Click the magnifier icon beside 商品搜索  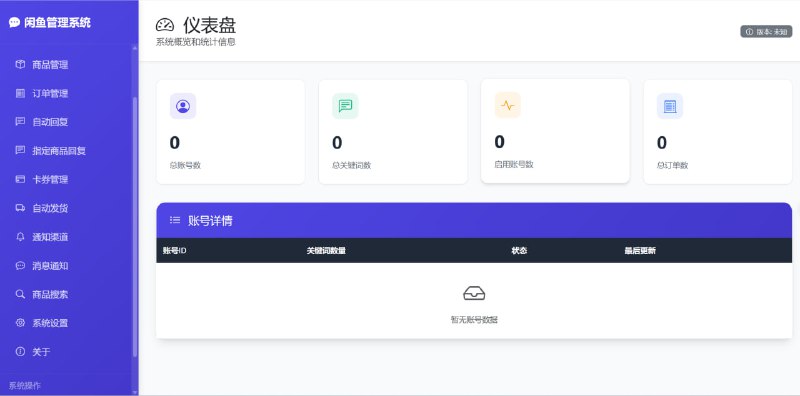[20, 294]
